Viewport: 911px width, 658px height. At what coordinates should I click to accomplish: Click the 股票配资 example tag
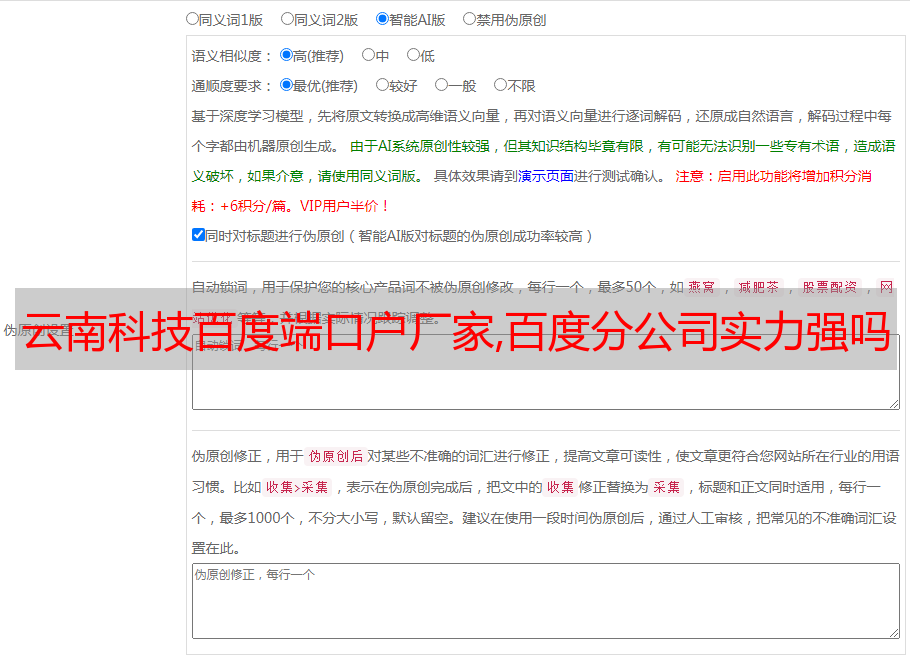coord(830,287)
